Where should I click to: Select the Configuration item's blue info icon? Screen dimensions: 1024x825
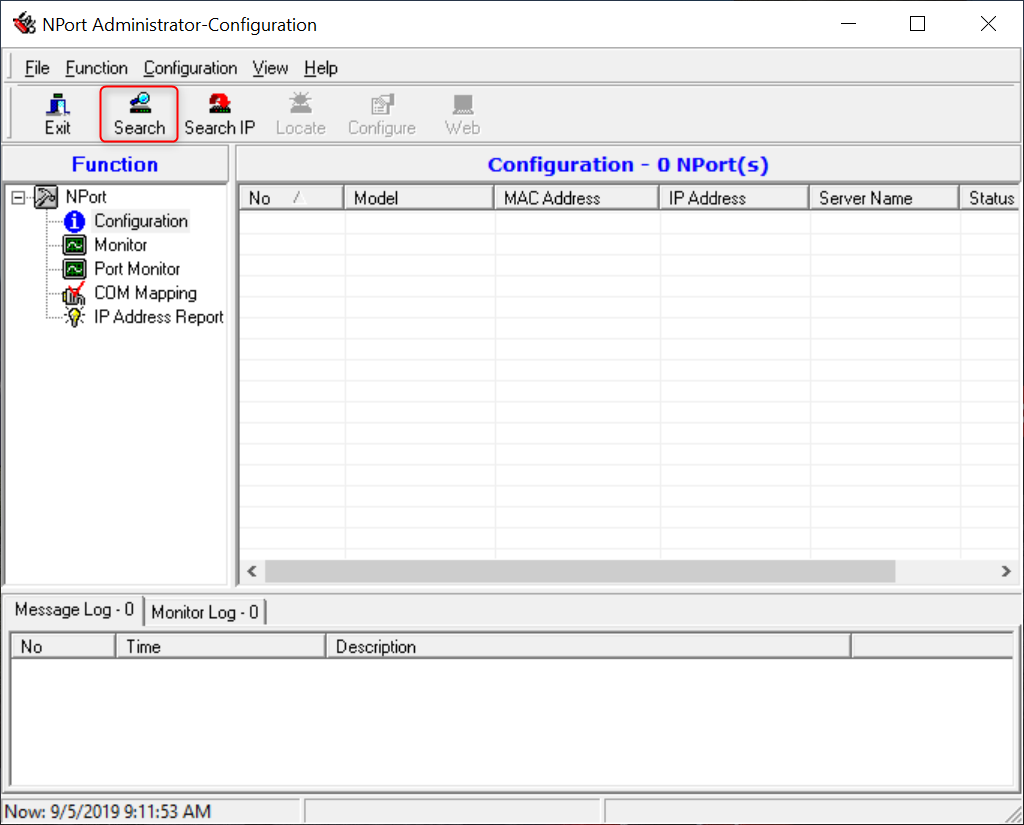click(x=74, y=222)
